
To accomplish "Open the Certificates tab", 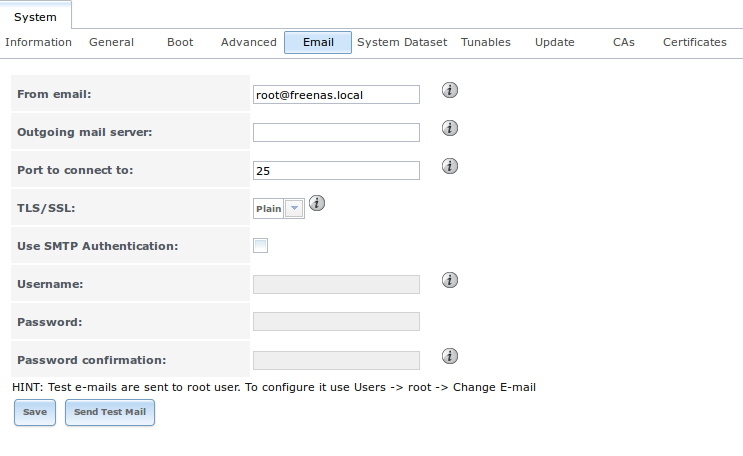I will click(x=694, y=42).
